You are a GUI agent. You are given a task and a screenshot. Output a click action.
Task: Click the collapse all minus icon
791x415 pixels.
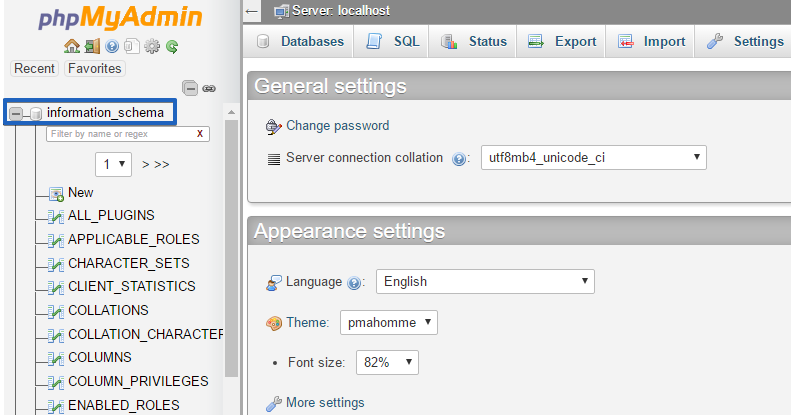(190, 88)
